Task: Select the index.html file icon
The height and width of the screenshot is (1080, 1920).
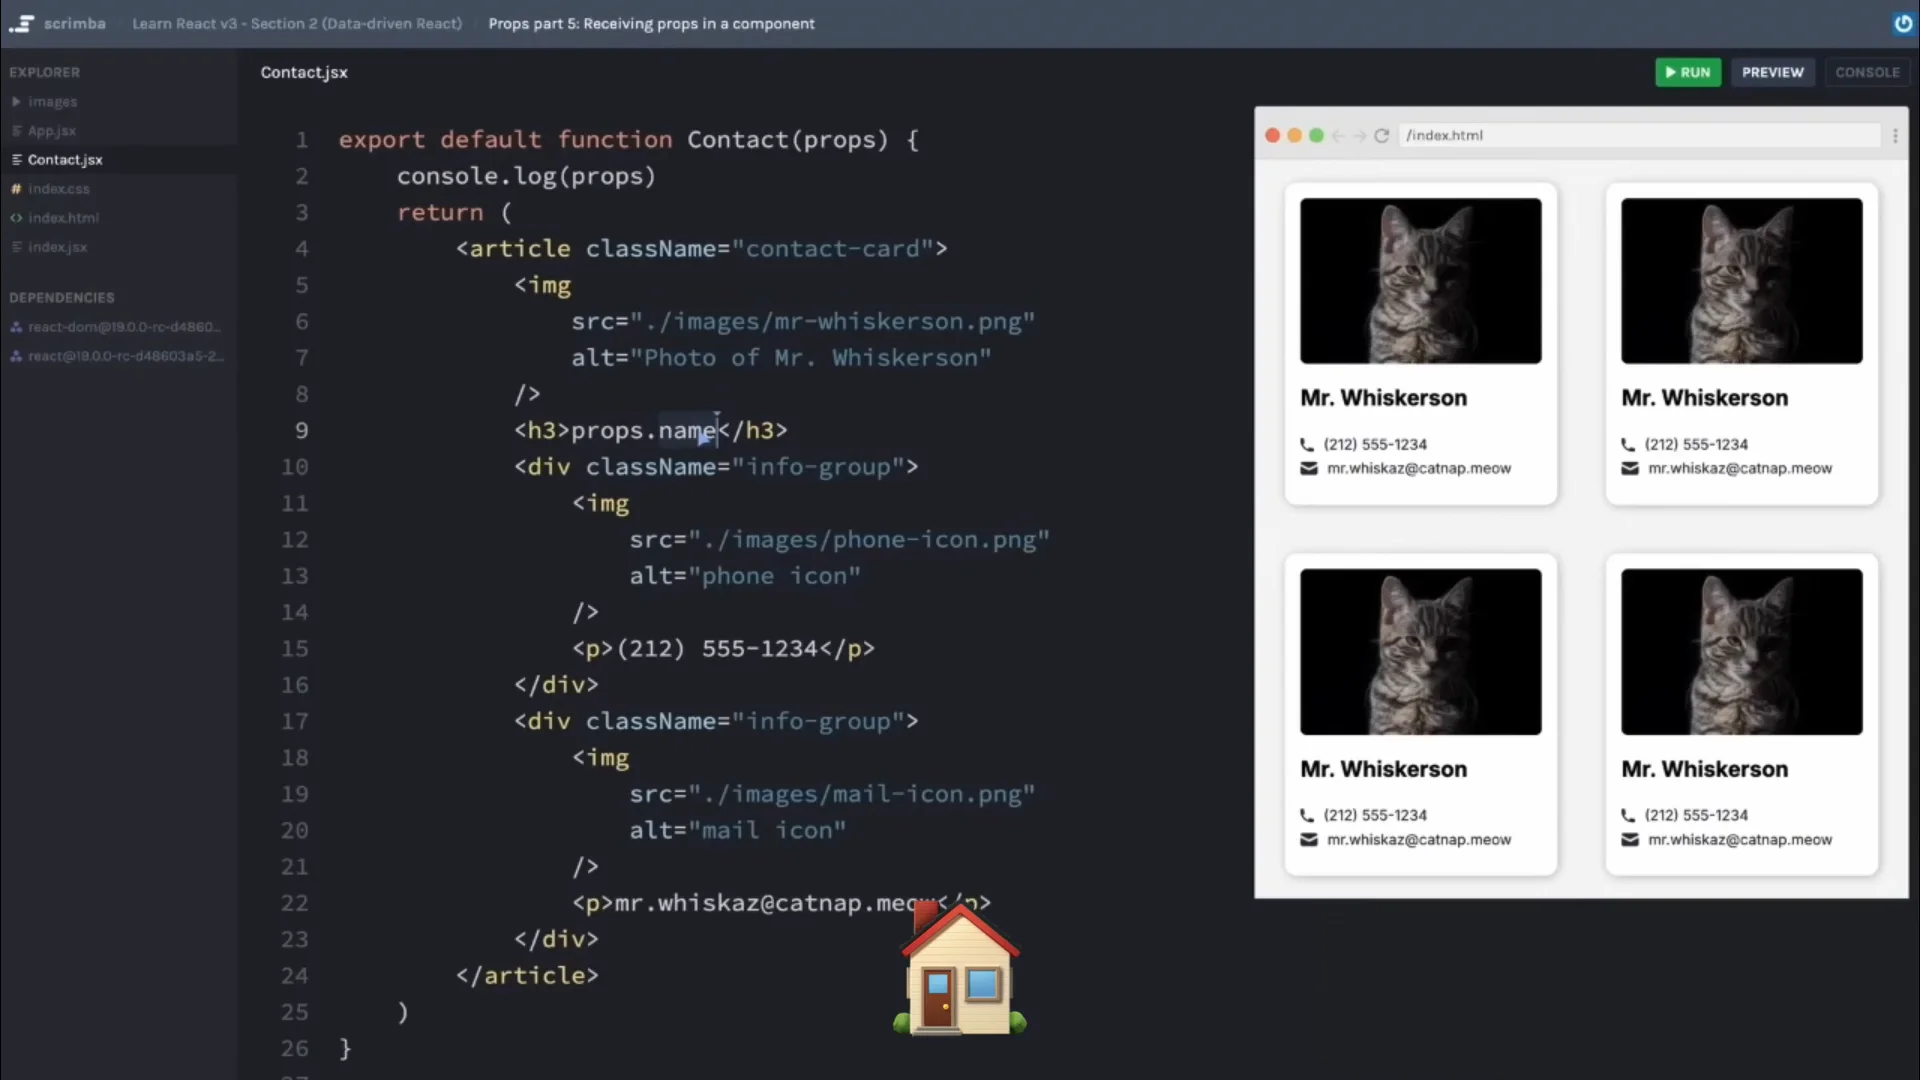Action: click(x=16, y=217)
